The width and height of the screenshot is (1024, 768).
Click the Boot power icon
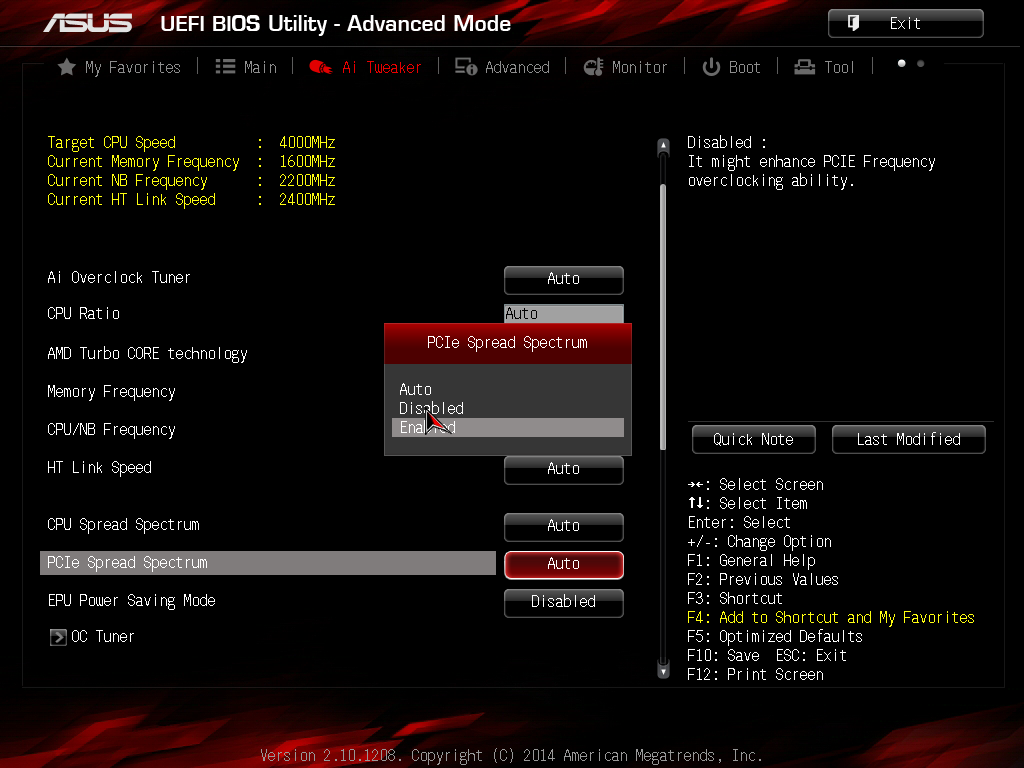711,67
